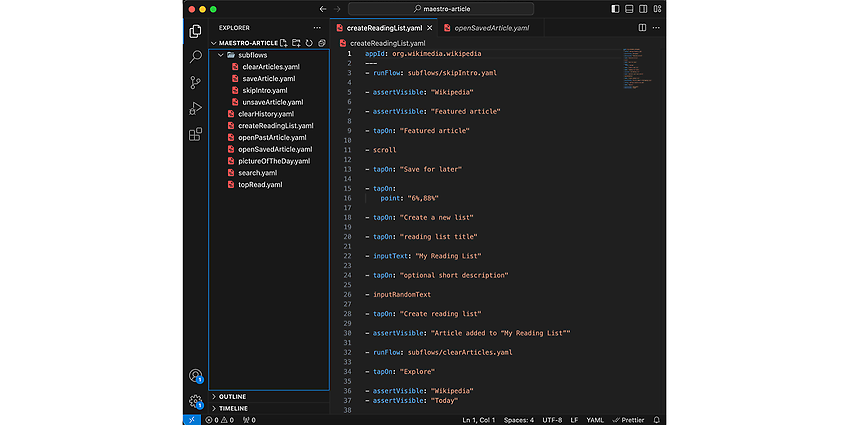
Task: Open the Search view in the activity bar
Action: (x=195, y=57)
